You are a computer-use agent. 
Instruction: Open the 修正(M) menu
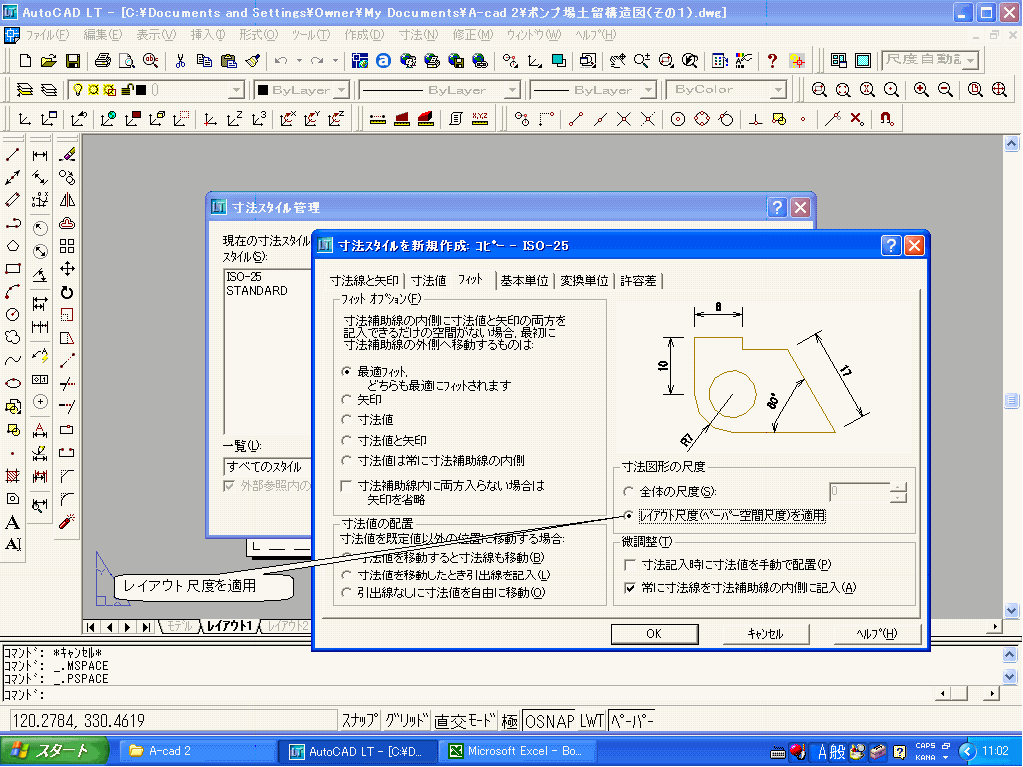[x=472, y=35]
